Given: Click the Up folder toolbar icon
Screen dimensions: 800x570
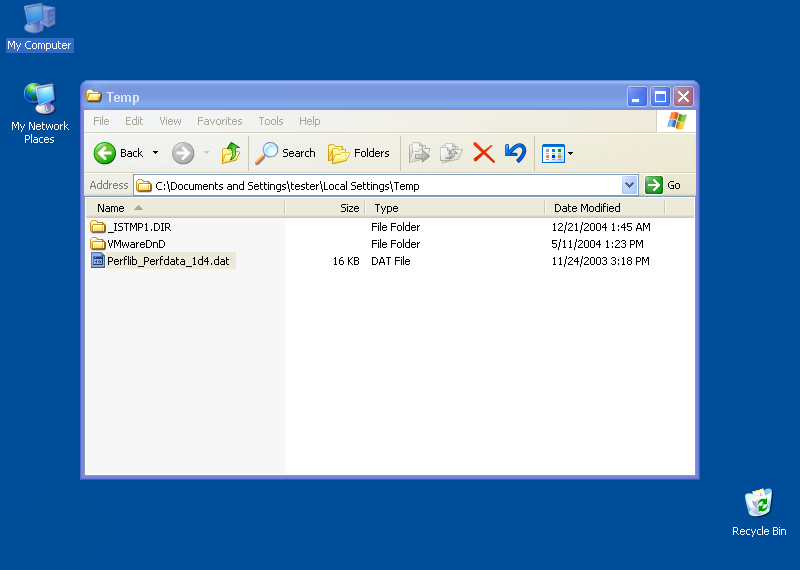Looking at the screenshot, I should (x=231, y=153).
